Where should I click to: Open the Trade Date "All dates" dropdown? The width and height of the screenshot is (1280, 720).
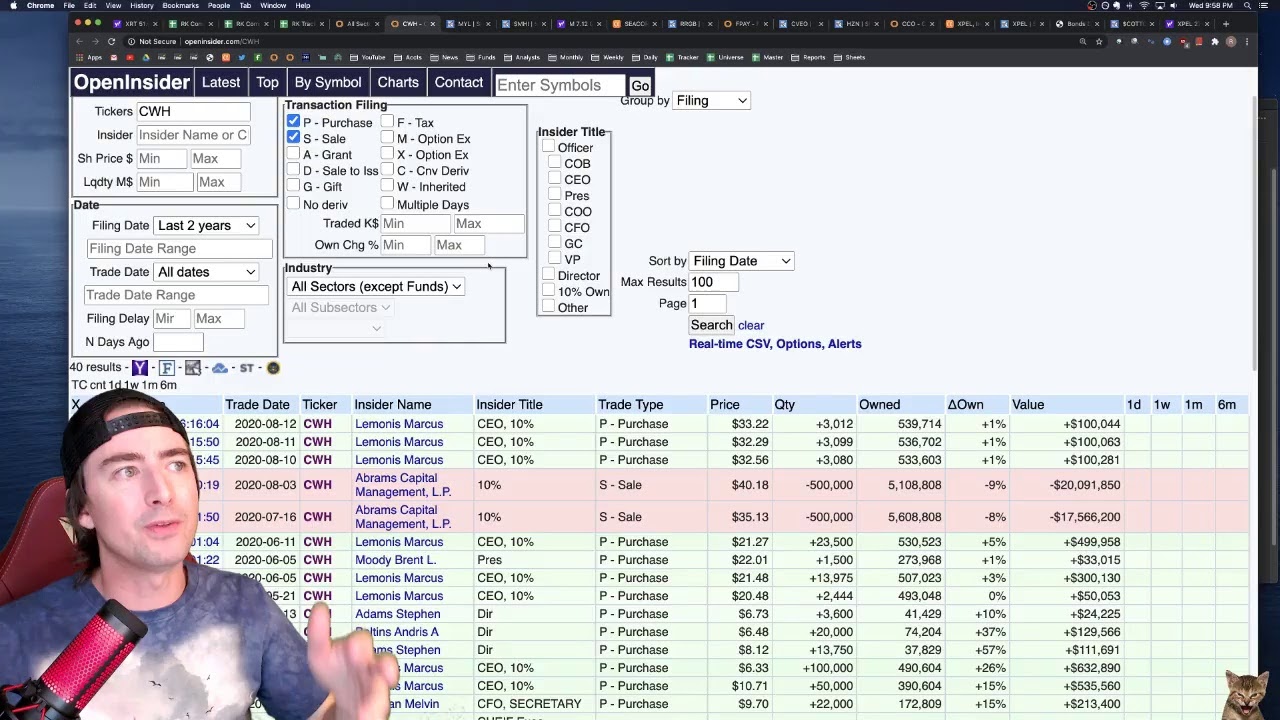pyautogui.click(x=206, y=272)
